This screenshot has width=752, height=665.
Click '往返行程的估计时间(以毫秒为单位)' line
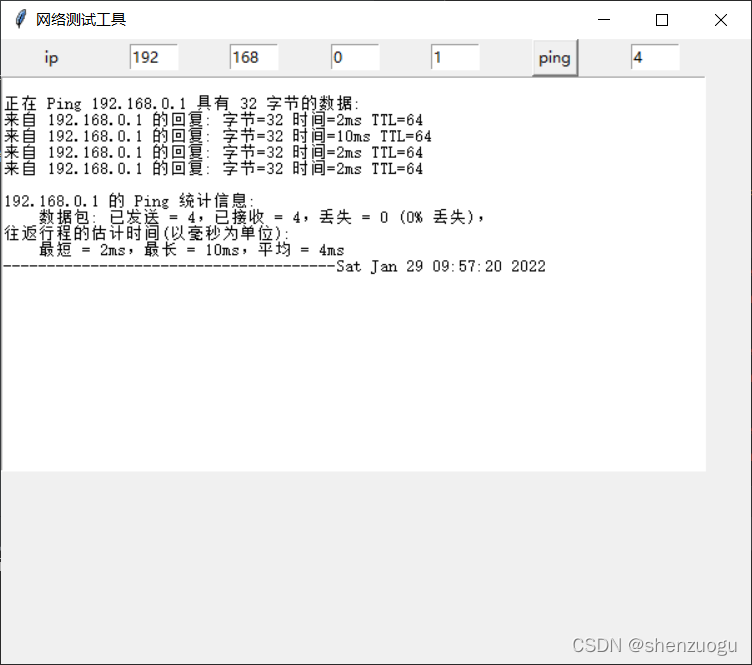(147, 233)
